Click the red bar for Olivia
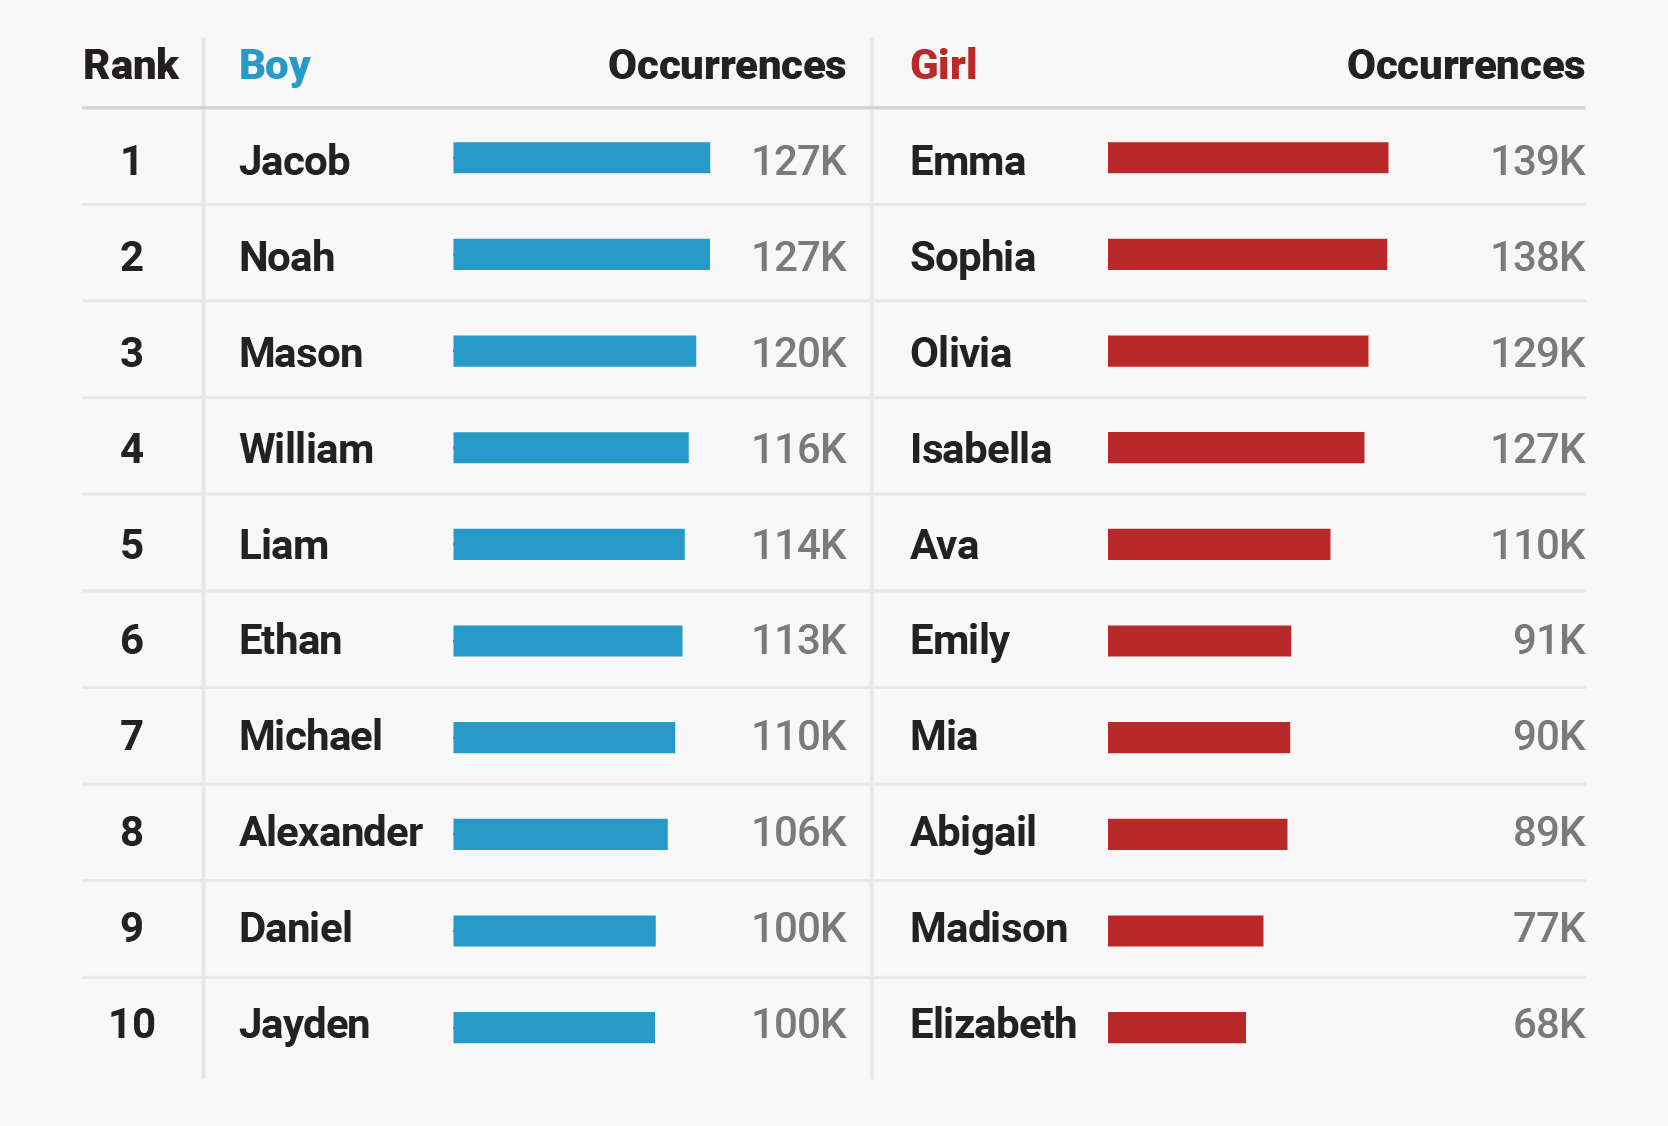The image size is (1668, 1126). click(x=1237, y=351)
